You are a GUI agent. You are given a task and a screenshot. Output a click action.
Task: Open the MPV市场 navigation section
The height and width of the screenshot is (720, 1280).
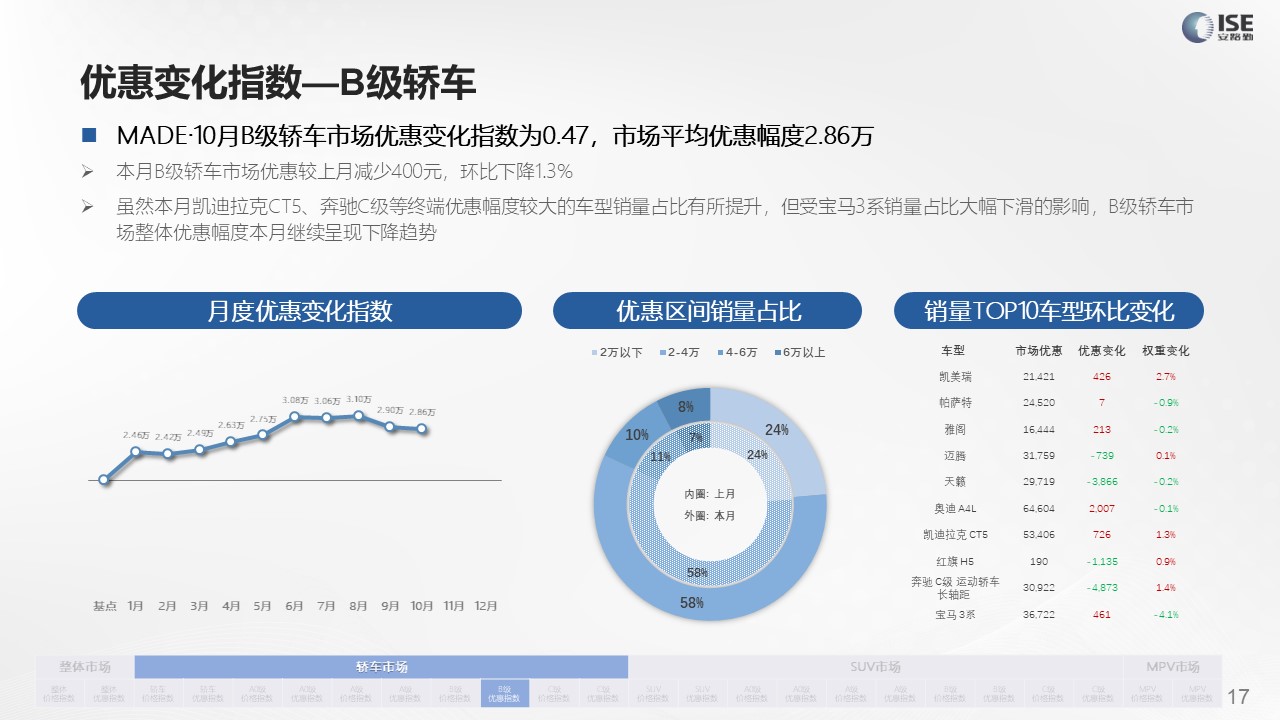tap(1173, 667)
